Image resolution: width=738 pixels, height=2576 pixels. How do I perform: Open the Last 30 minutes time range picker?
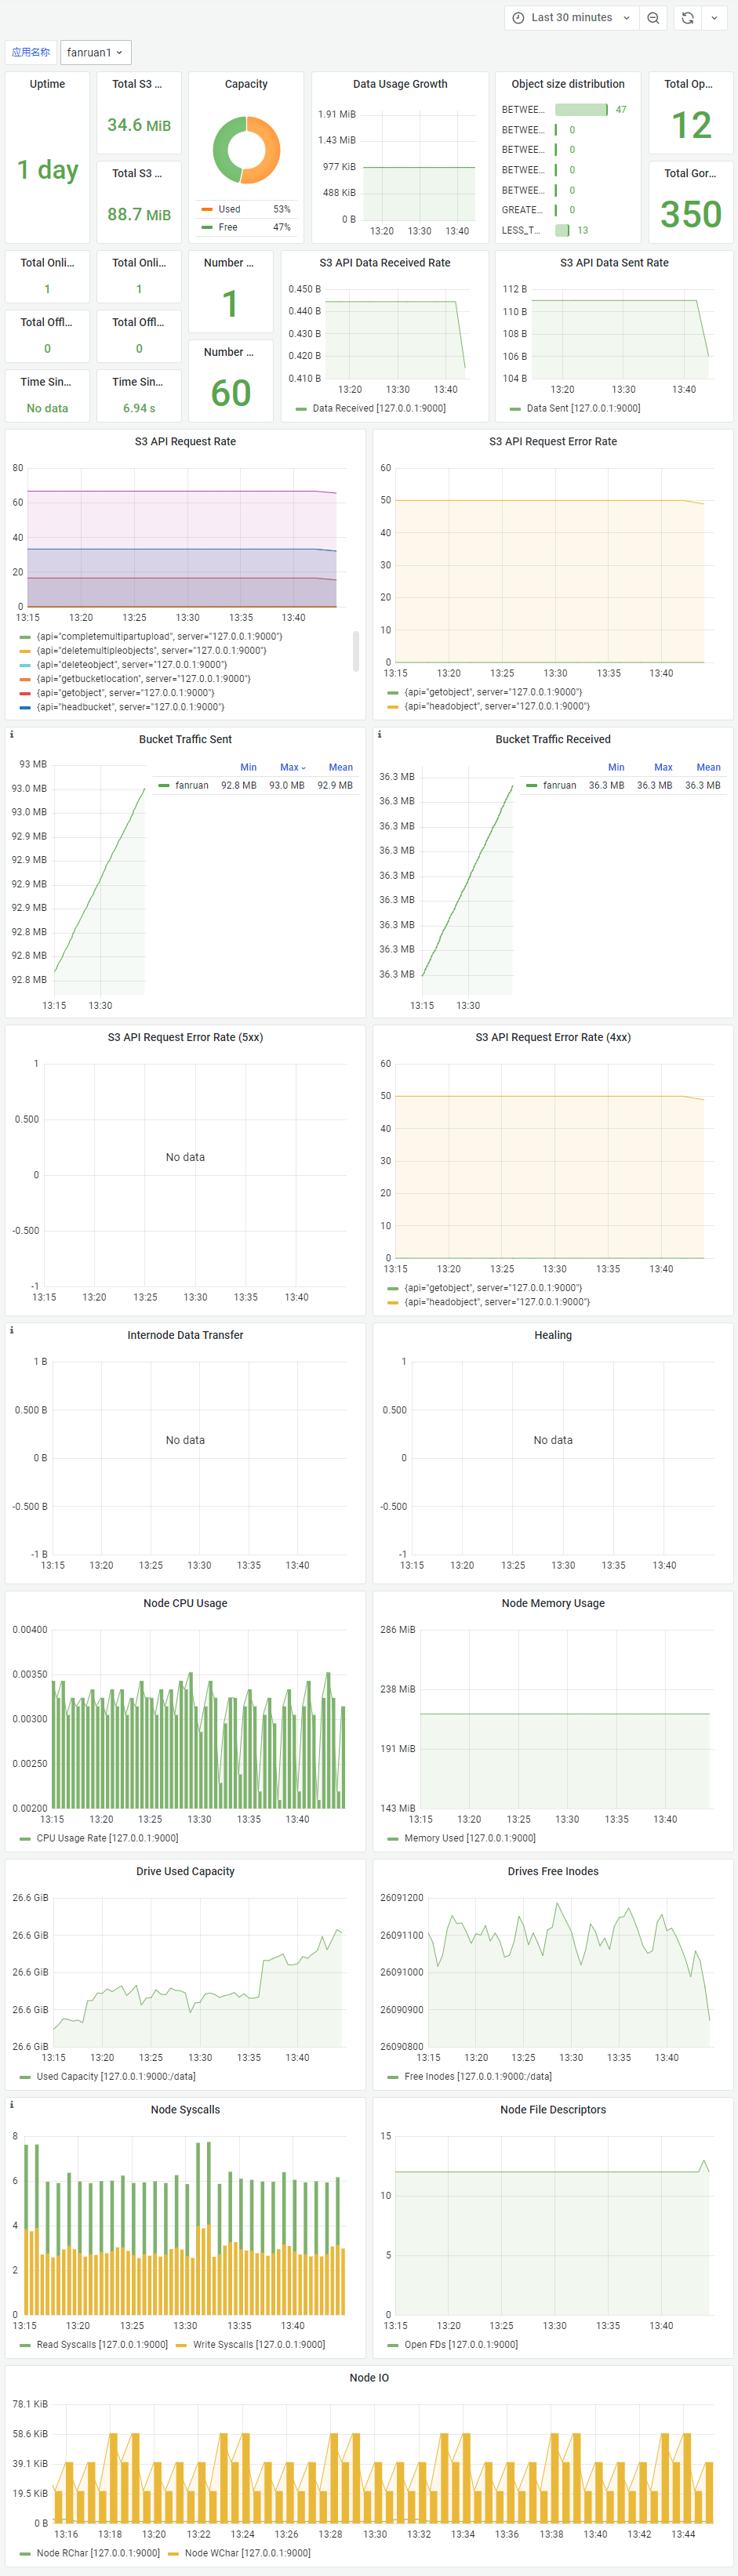point(571,18)
